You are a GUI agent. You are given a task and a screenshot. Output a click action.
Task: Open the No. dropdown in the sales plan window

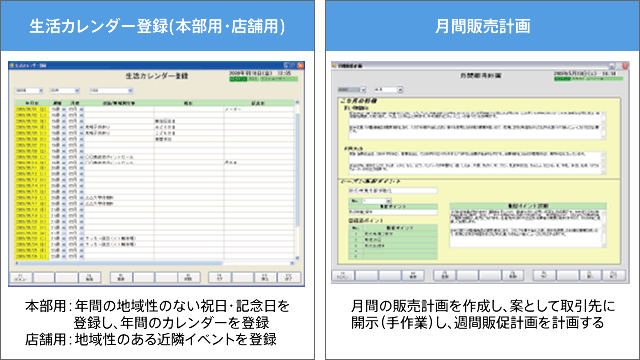(376, 201)
